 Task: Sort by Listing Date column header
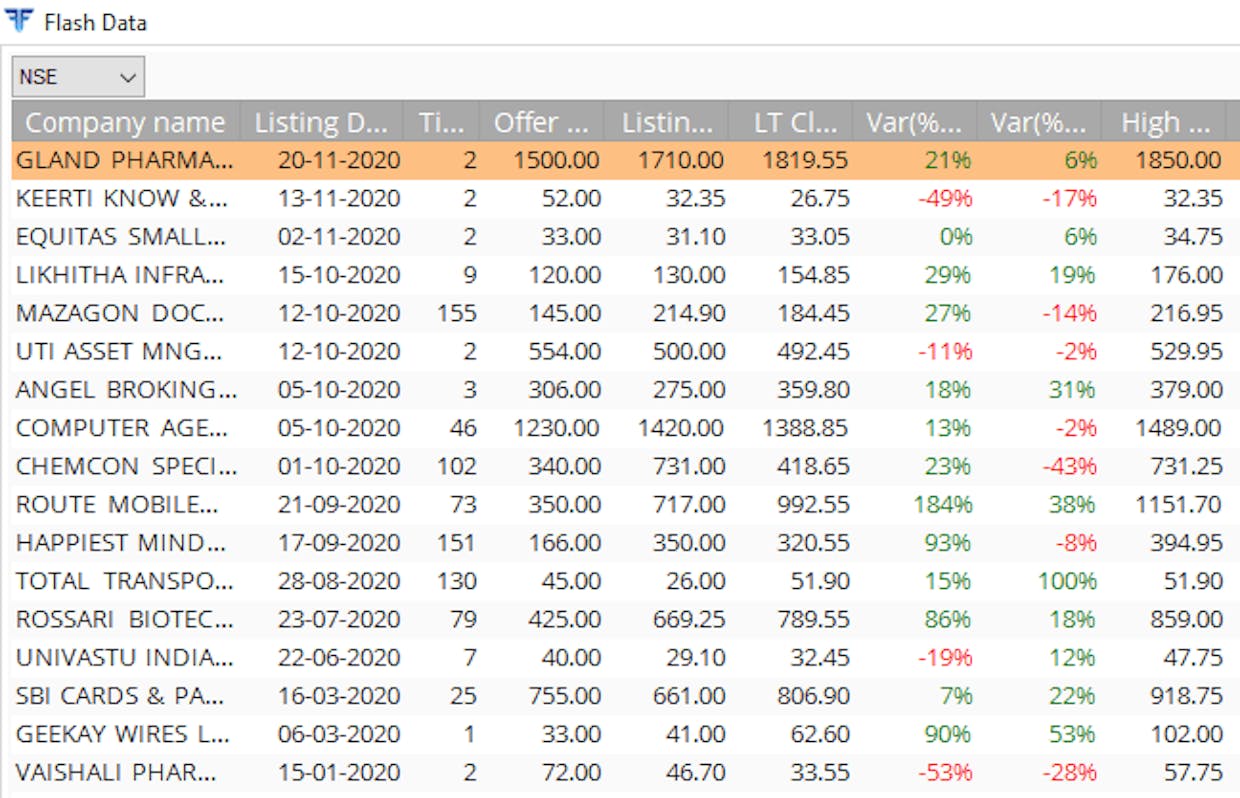point(321,123)
